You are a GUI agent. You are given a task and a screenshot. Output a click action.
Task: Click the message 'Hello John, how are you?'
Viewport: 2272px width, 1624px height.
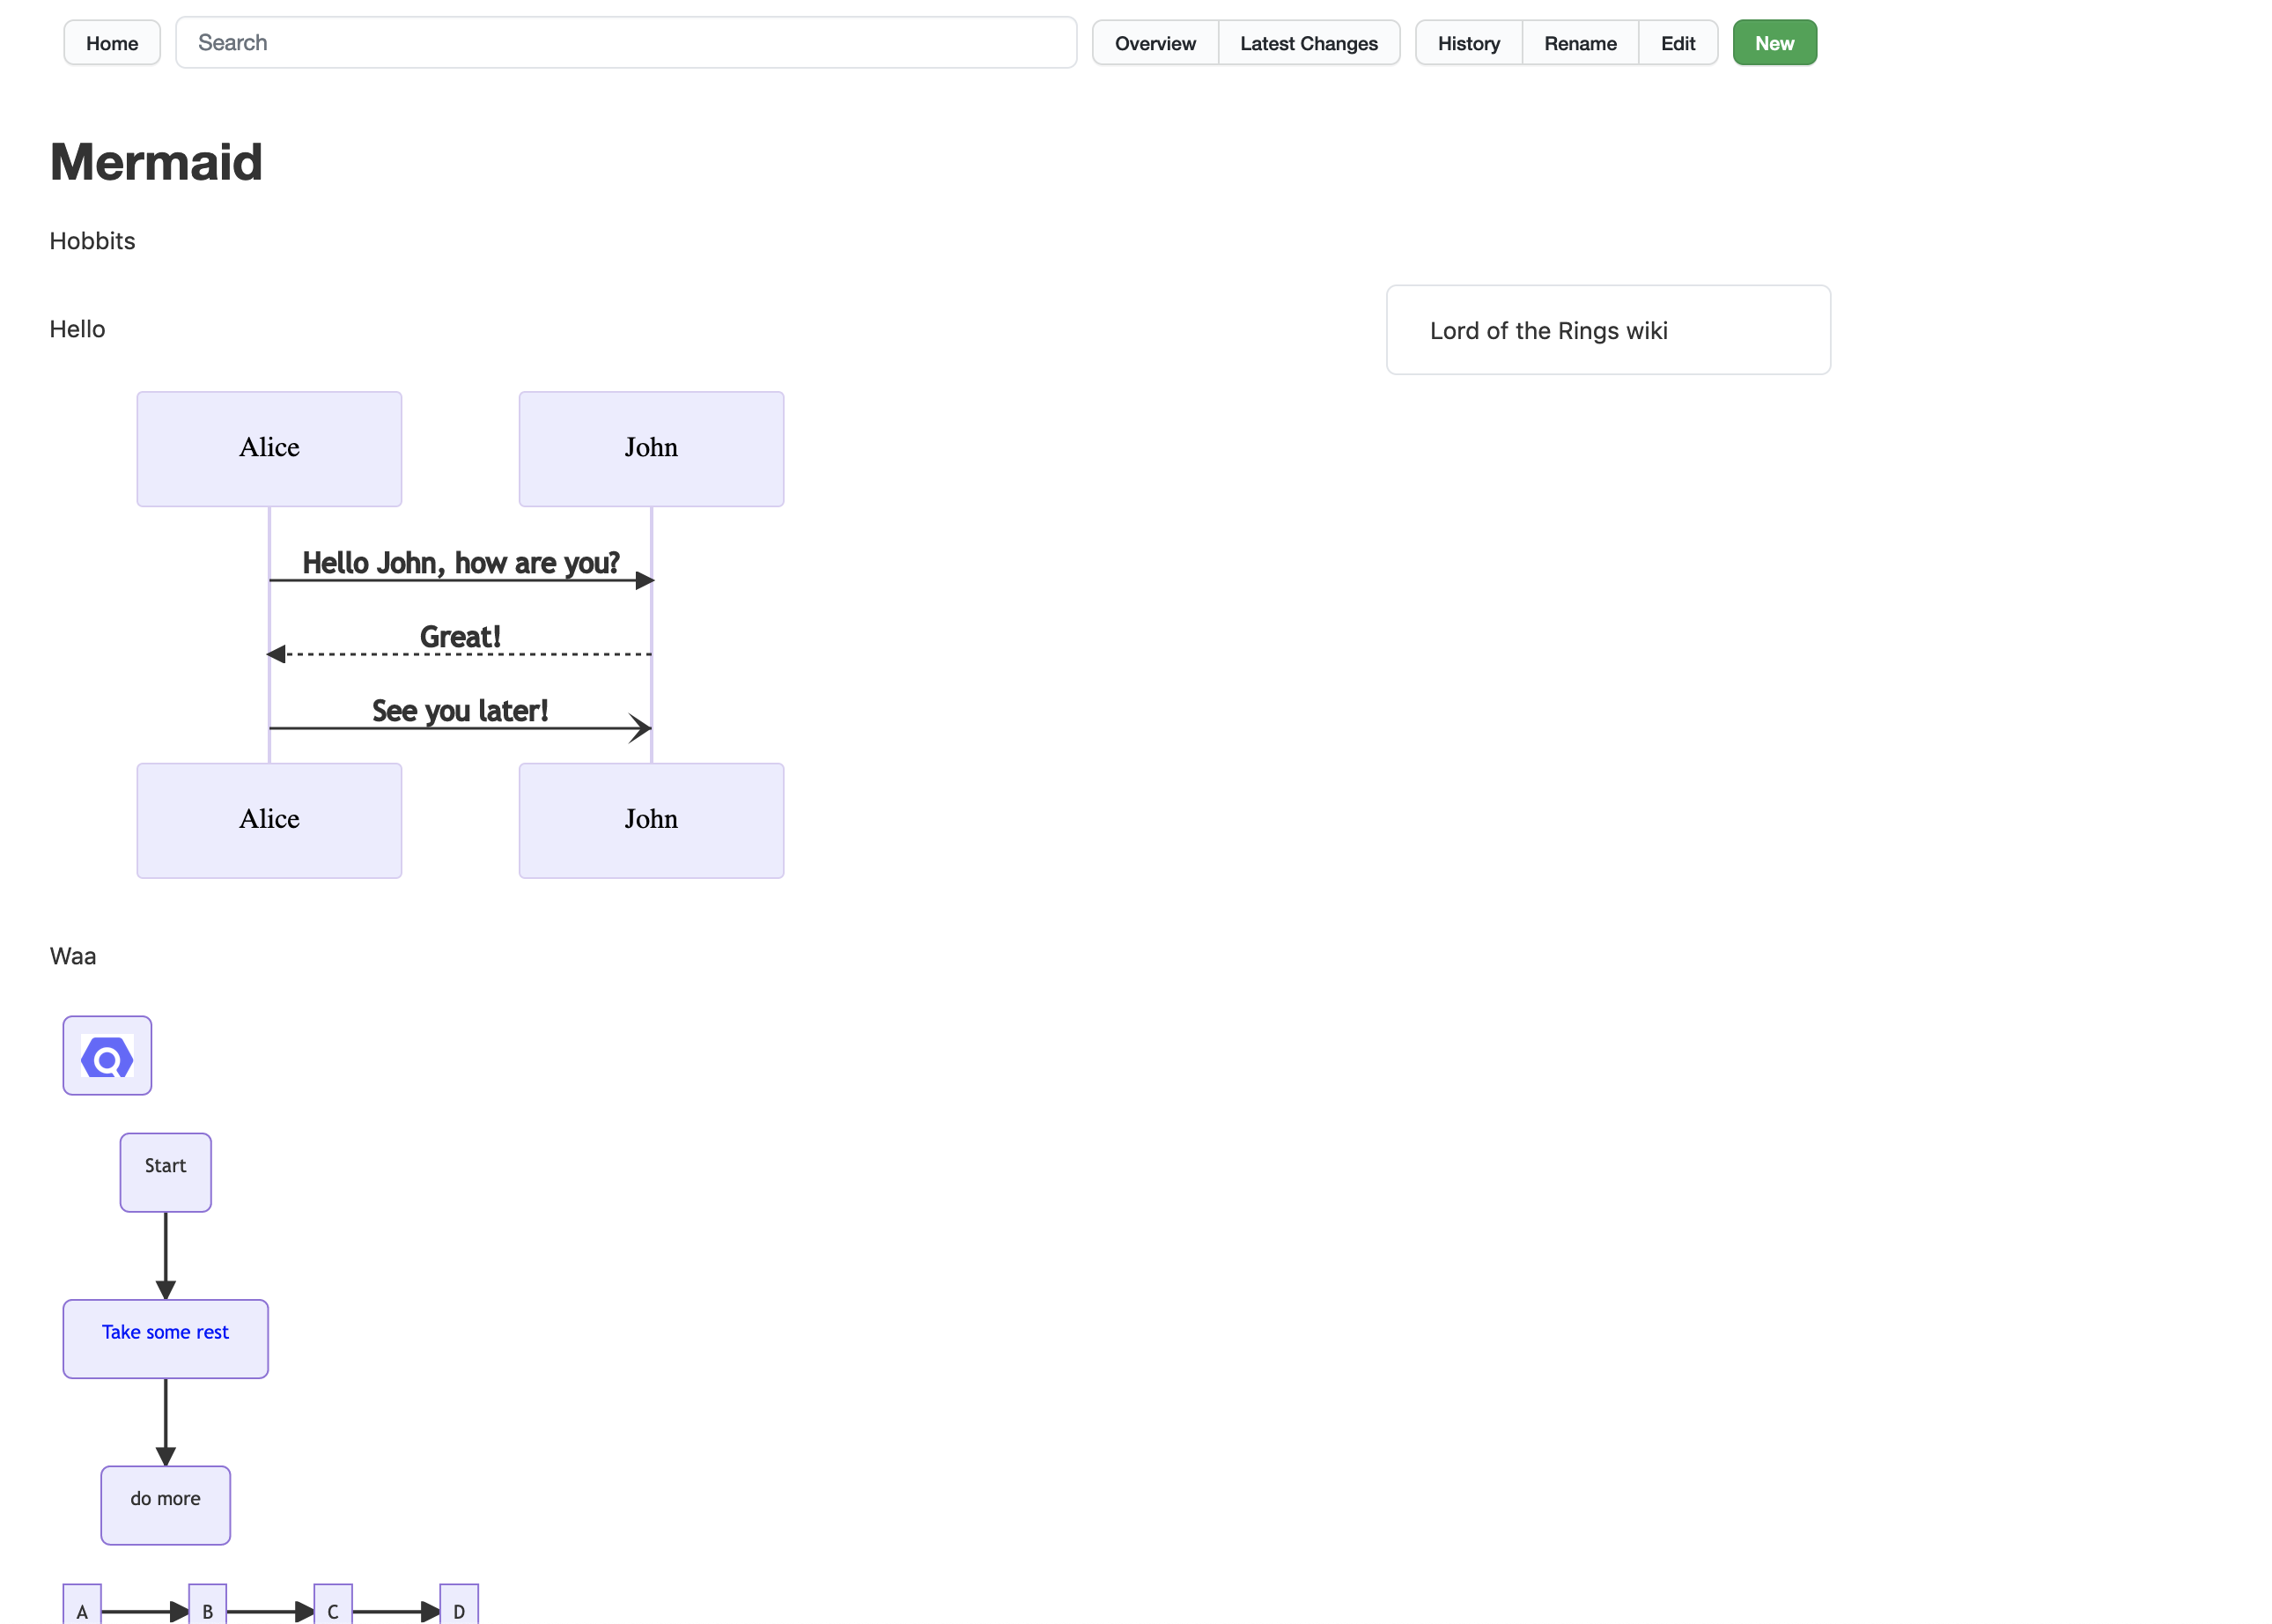click(461, 564)
